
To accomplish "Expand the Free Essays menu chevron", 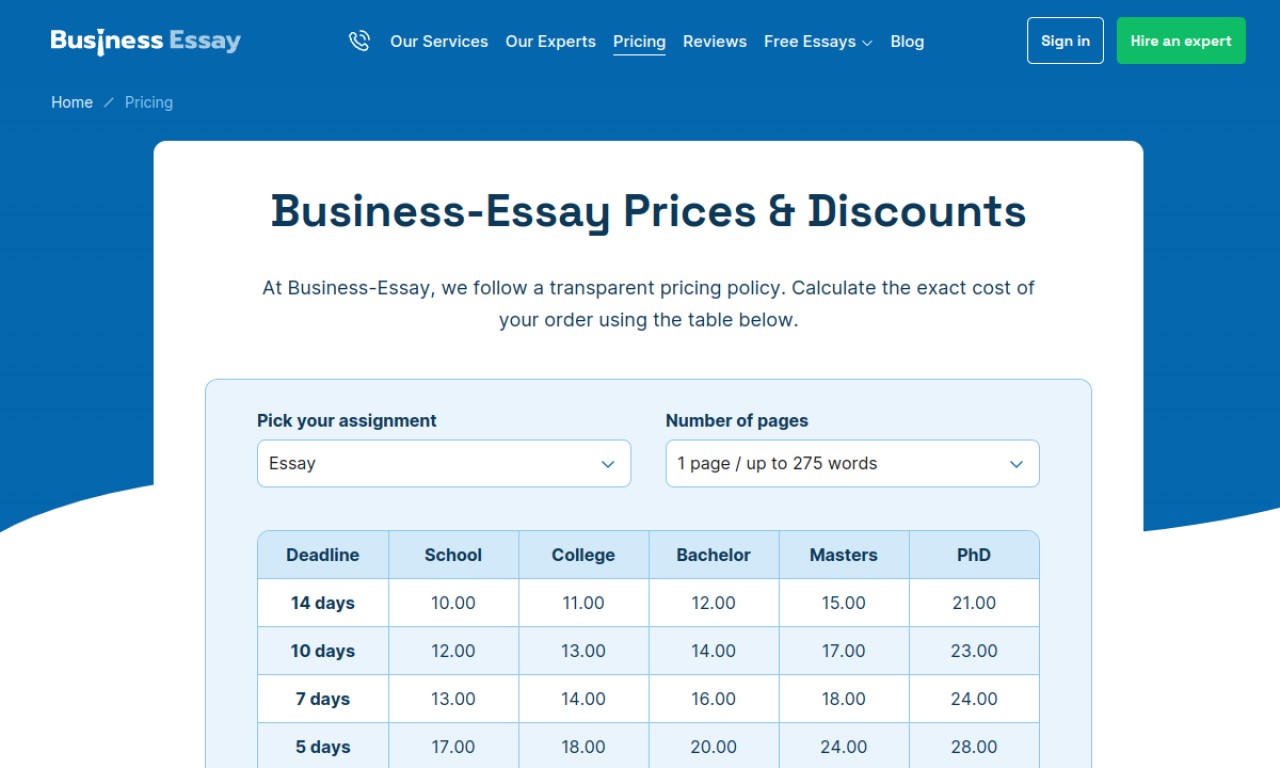I will pyautogui.click(x=867, y=42).
